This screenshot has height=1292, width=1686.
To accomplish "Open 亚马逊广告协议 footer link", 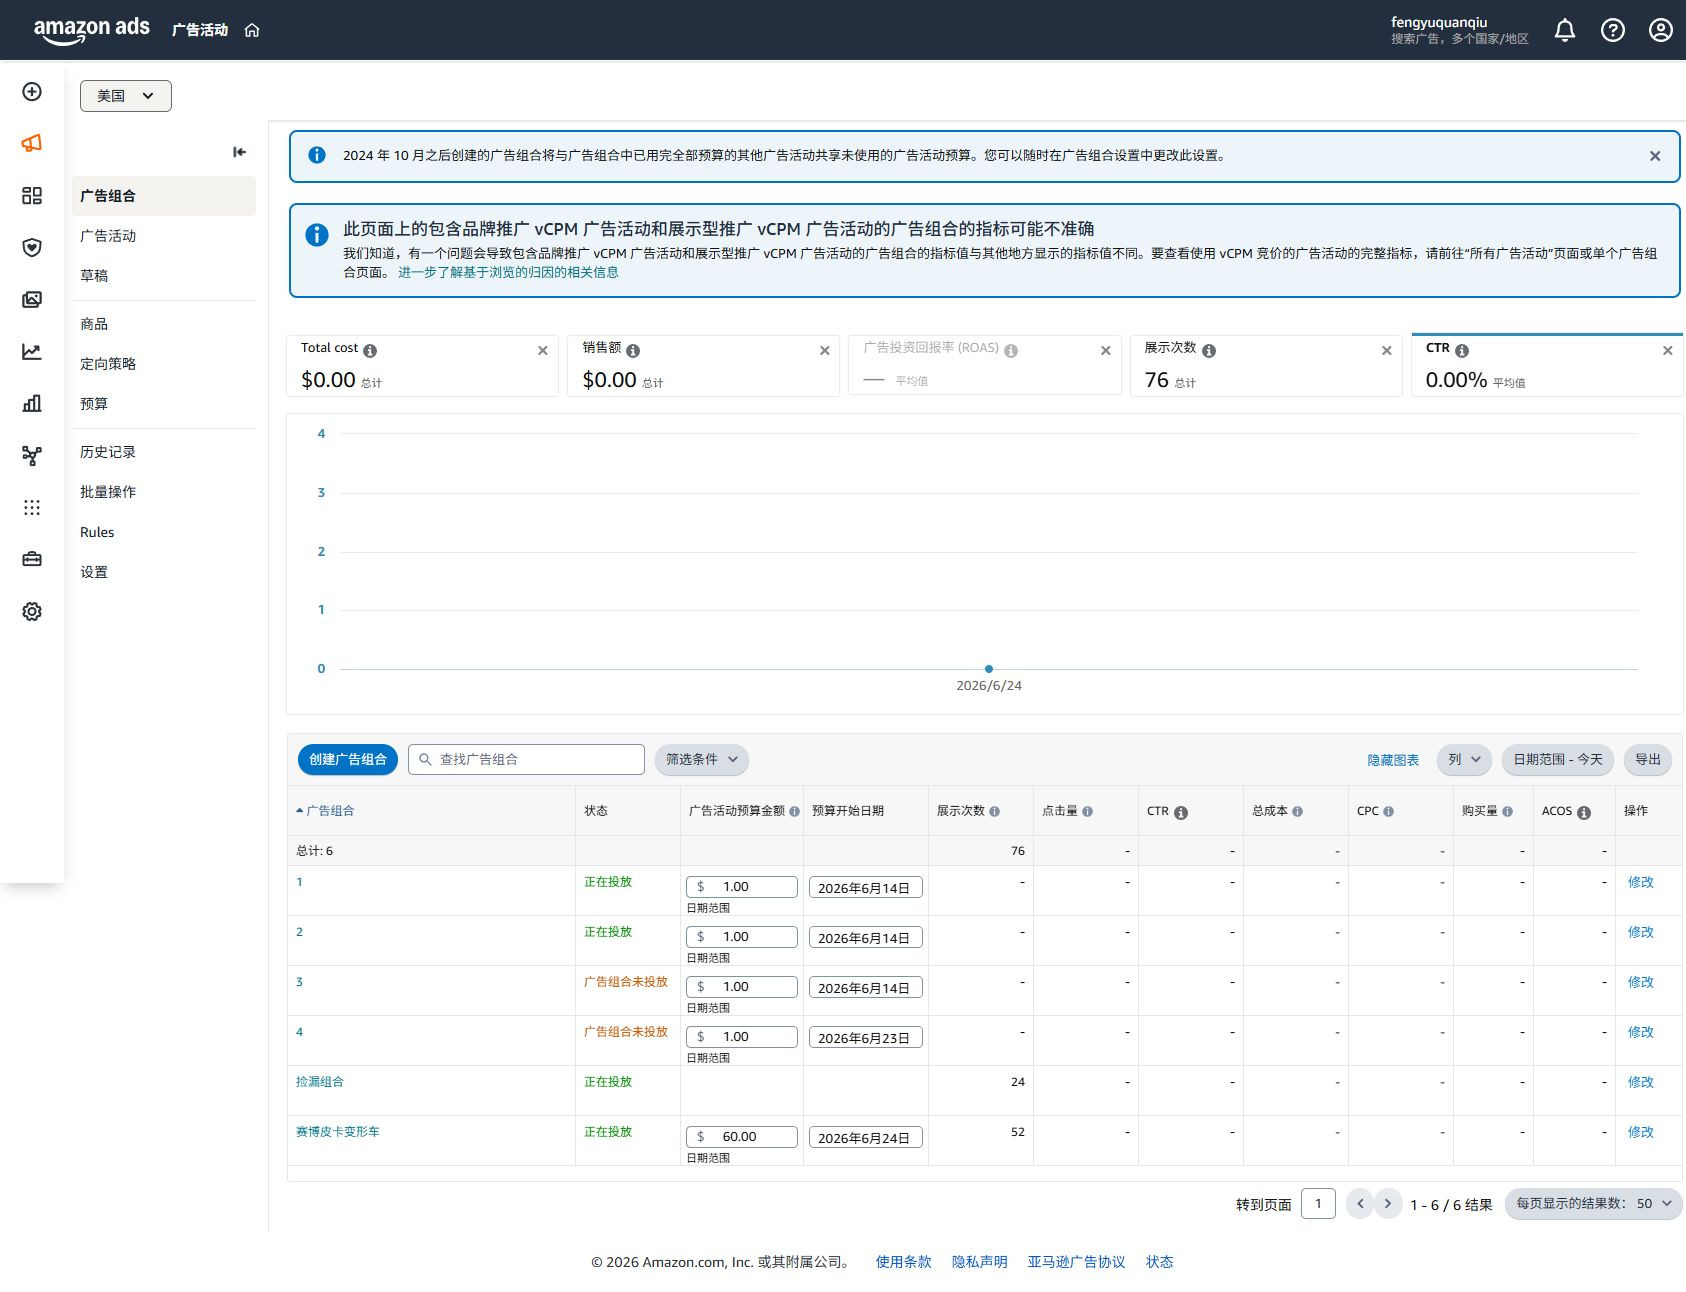I will pos(1077,1262).
